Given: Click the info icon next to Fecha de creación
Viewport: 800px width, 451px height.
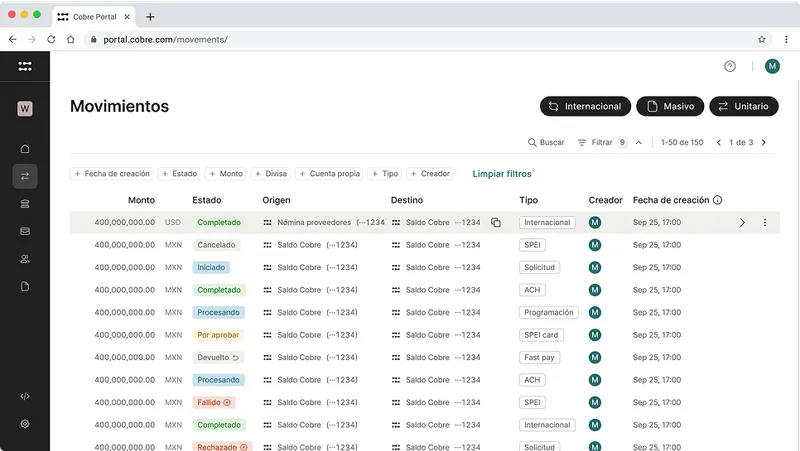Looking at the screenshot, I should [717, 200].
